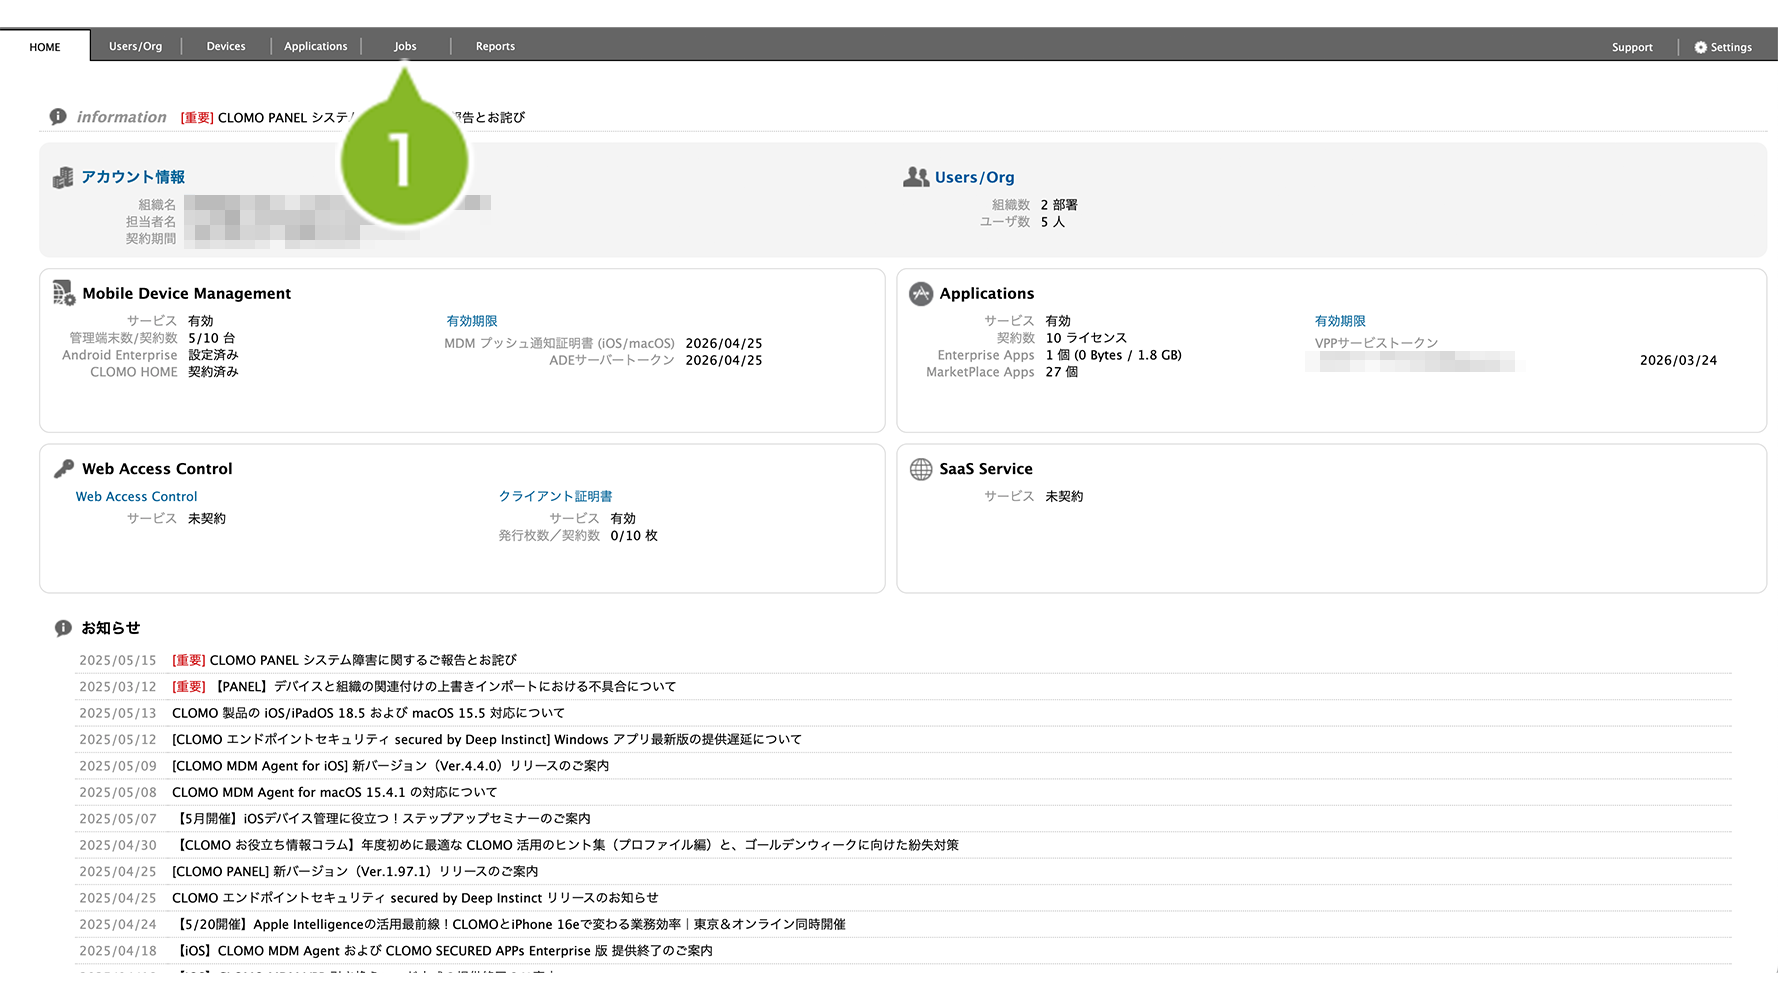Open macOS 15.4.1 support notice

click(x=334, y=792)
